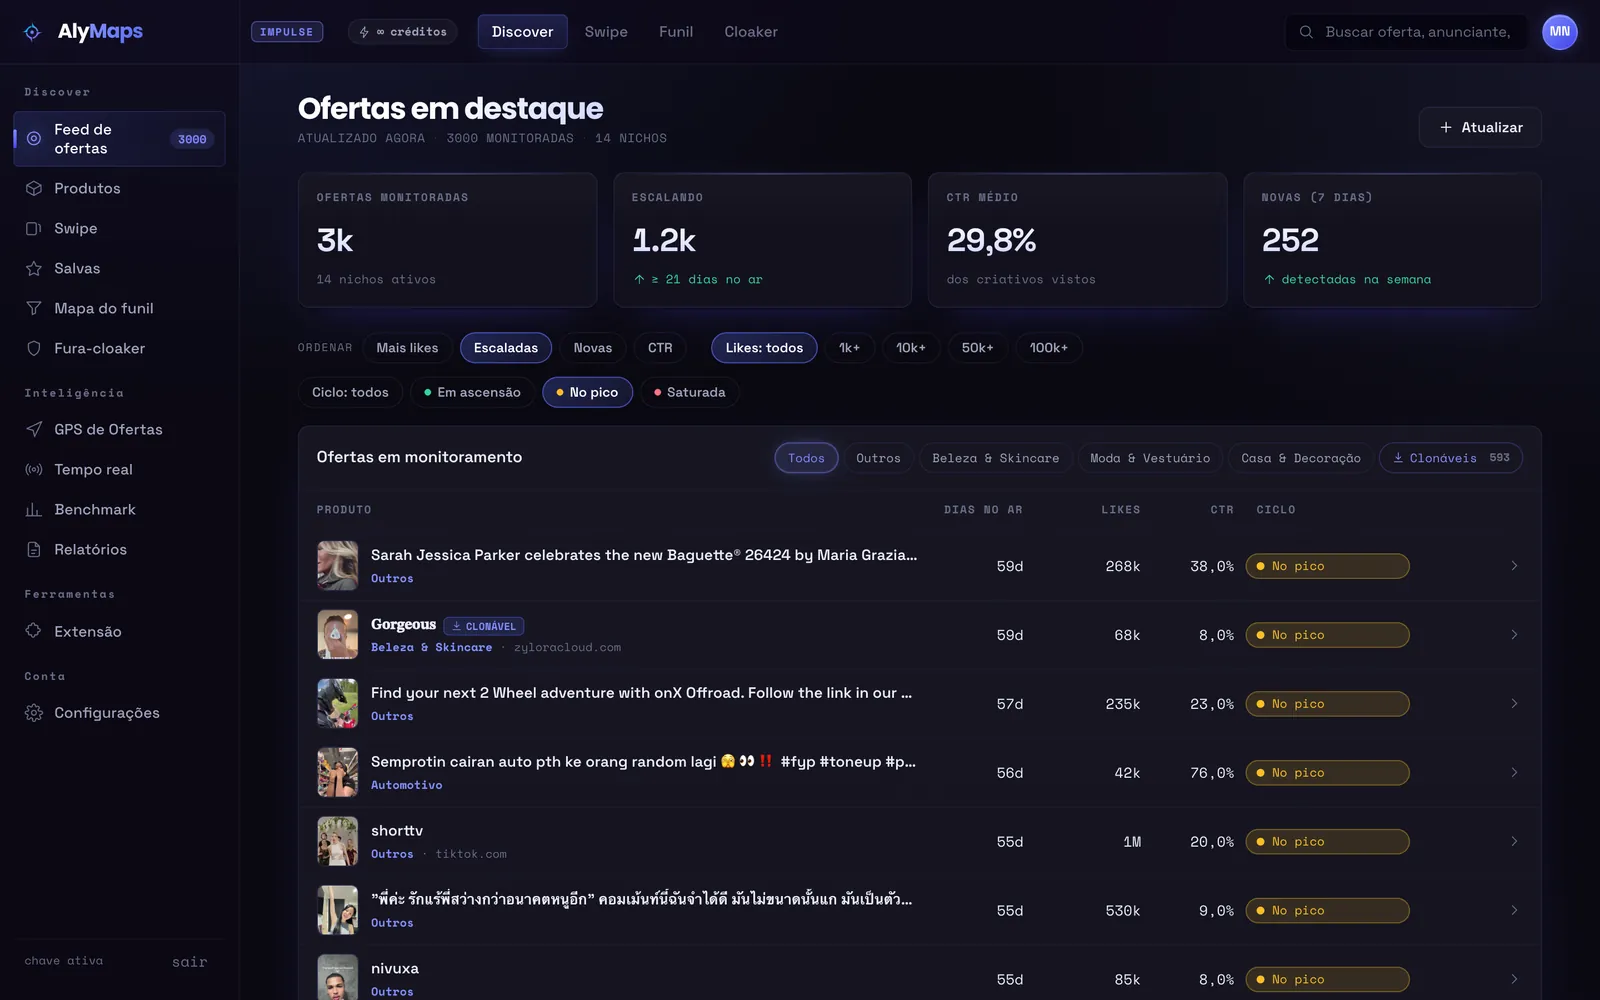Viewport: 1600px width, 1000px height.
Task: Switch to the Funil top tab
Action: tap(676, 32)
